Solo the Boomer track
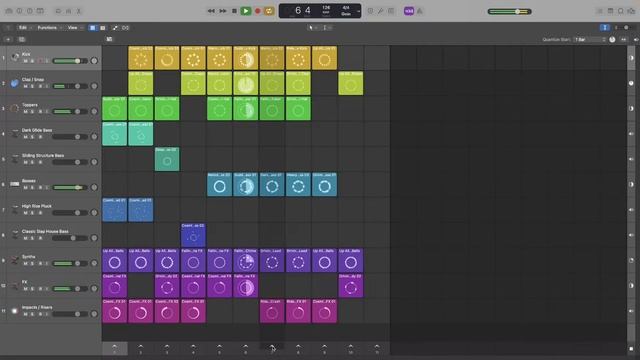Viewport: 640px width, 360px height. click(33, 188)
